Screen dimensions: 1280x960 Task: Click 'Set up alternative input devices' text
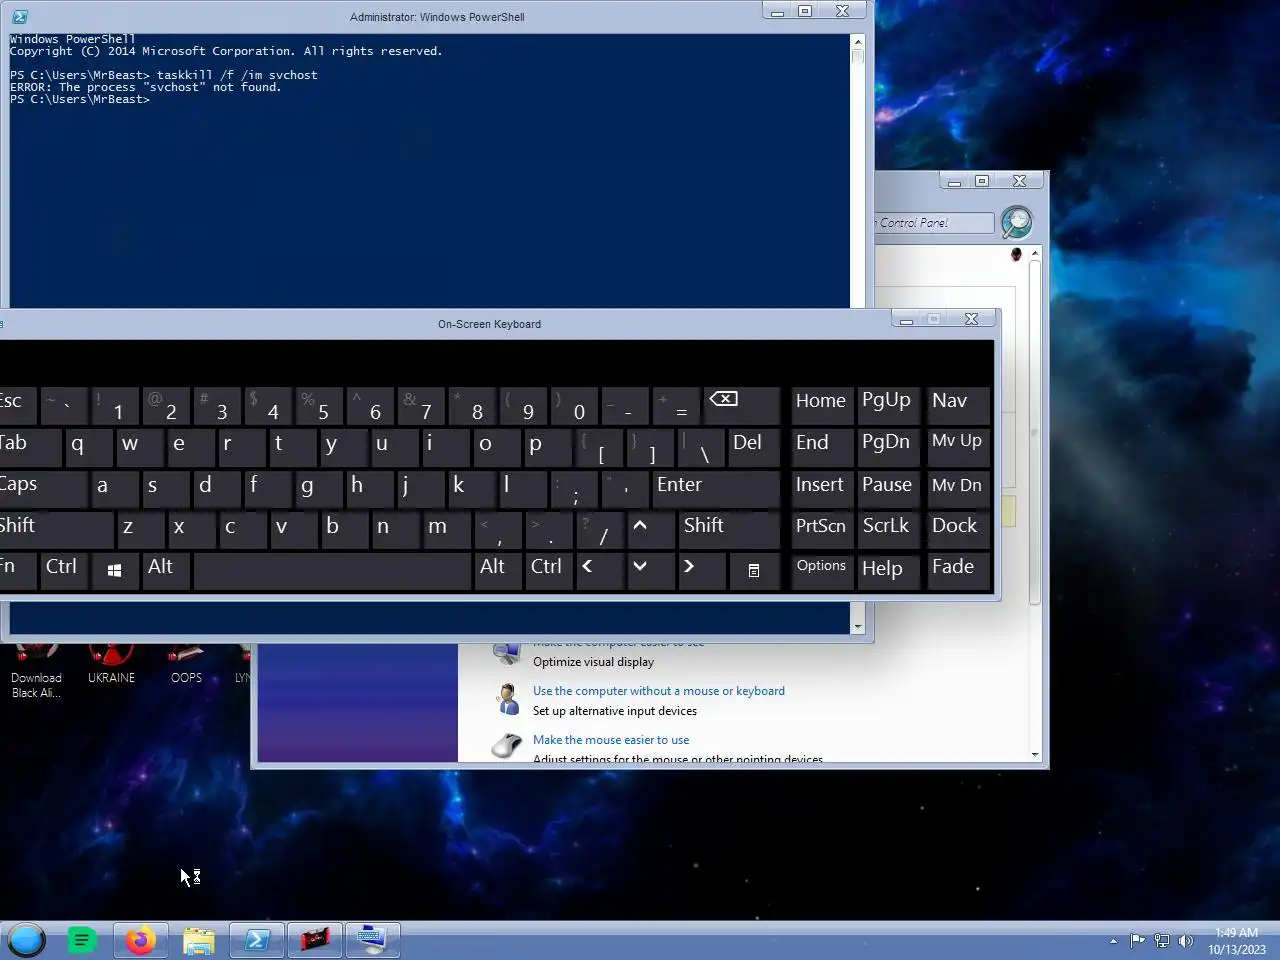click(615, 711)
